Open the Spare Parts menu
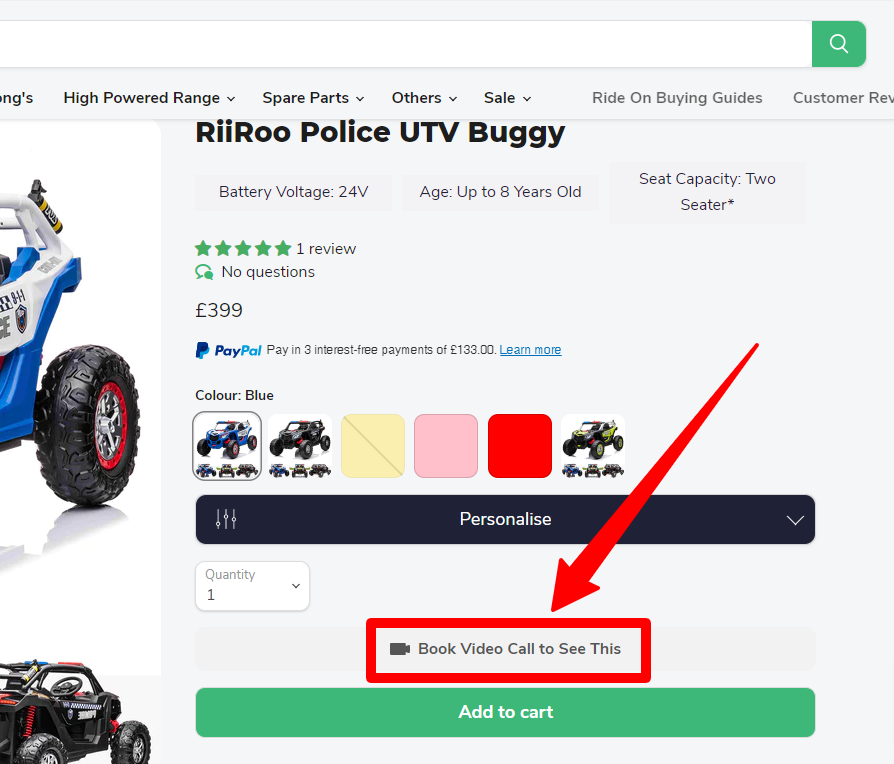This screenshot has height=764, width=894. pos(313,98)
